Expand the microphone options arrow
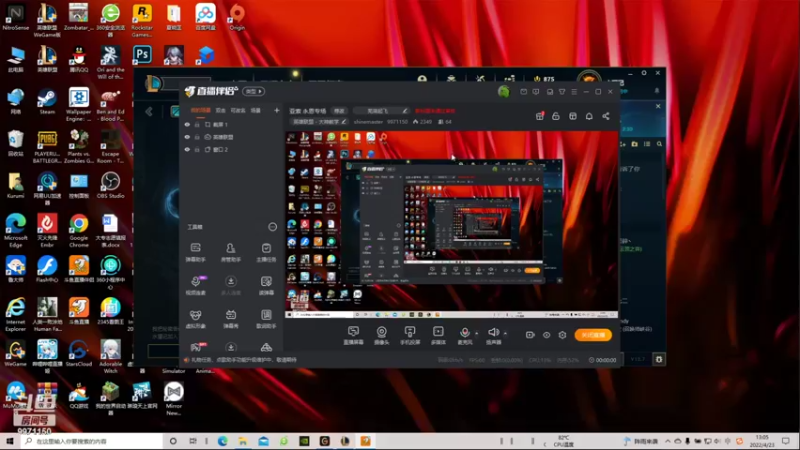 coord(477,334)
